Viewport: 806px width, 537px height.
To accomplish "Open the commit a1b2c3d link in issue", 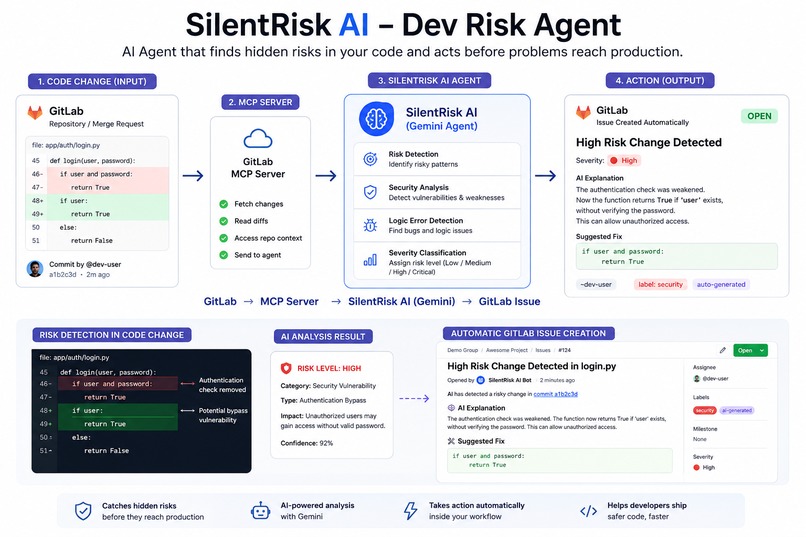I will 556,394.
